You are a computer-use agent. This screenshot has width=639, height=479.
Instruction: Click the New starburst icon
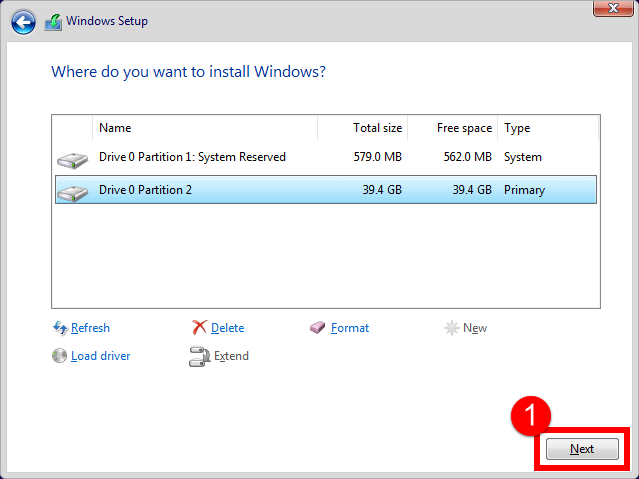pos(452,328)
